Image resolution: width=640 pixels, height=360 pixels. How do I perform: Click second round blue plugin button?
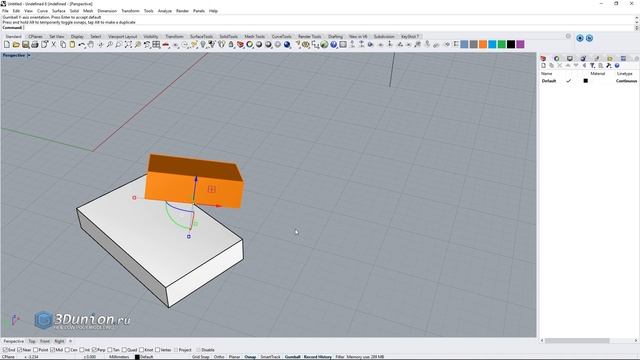589,38
